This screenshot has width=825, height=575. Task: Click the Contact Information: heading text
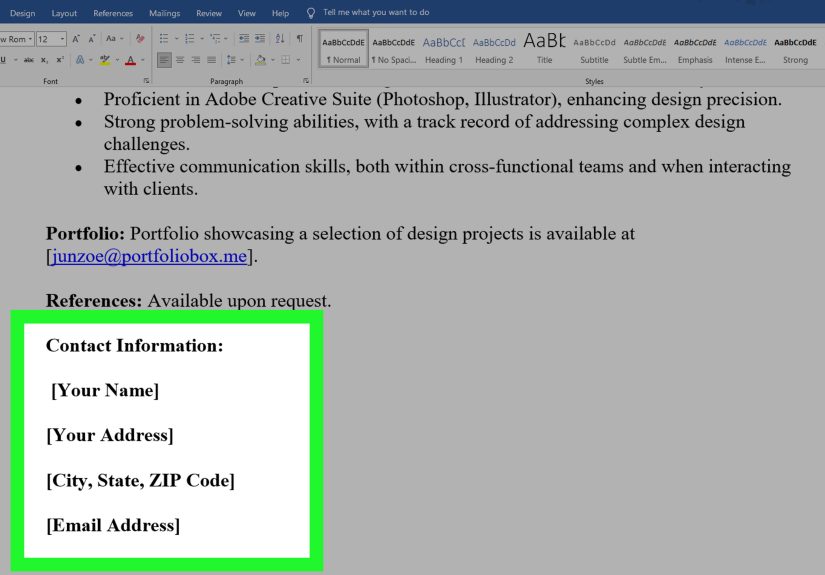(135, 346)
